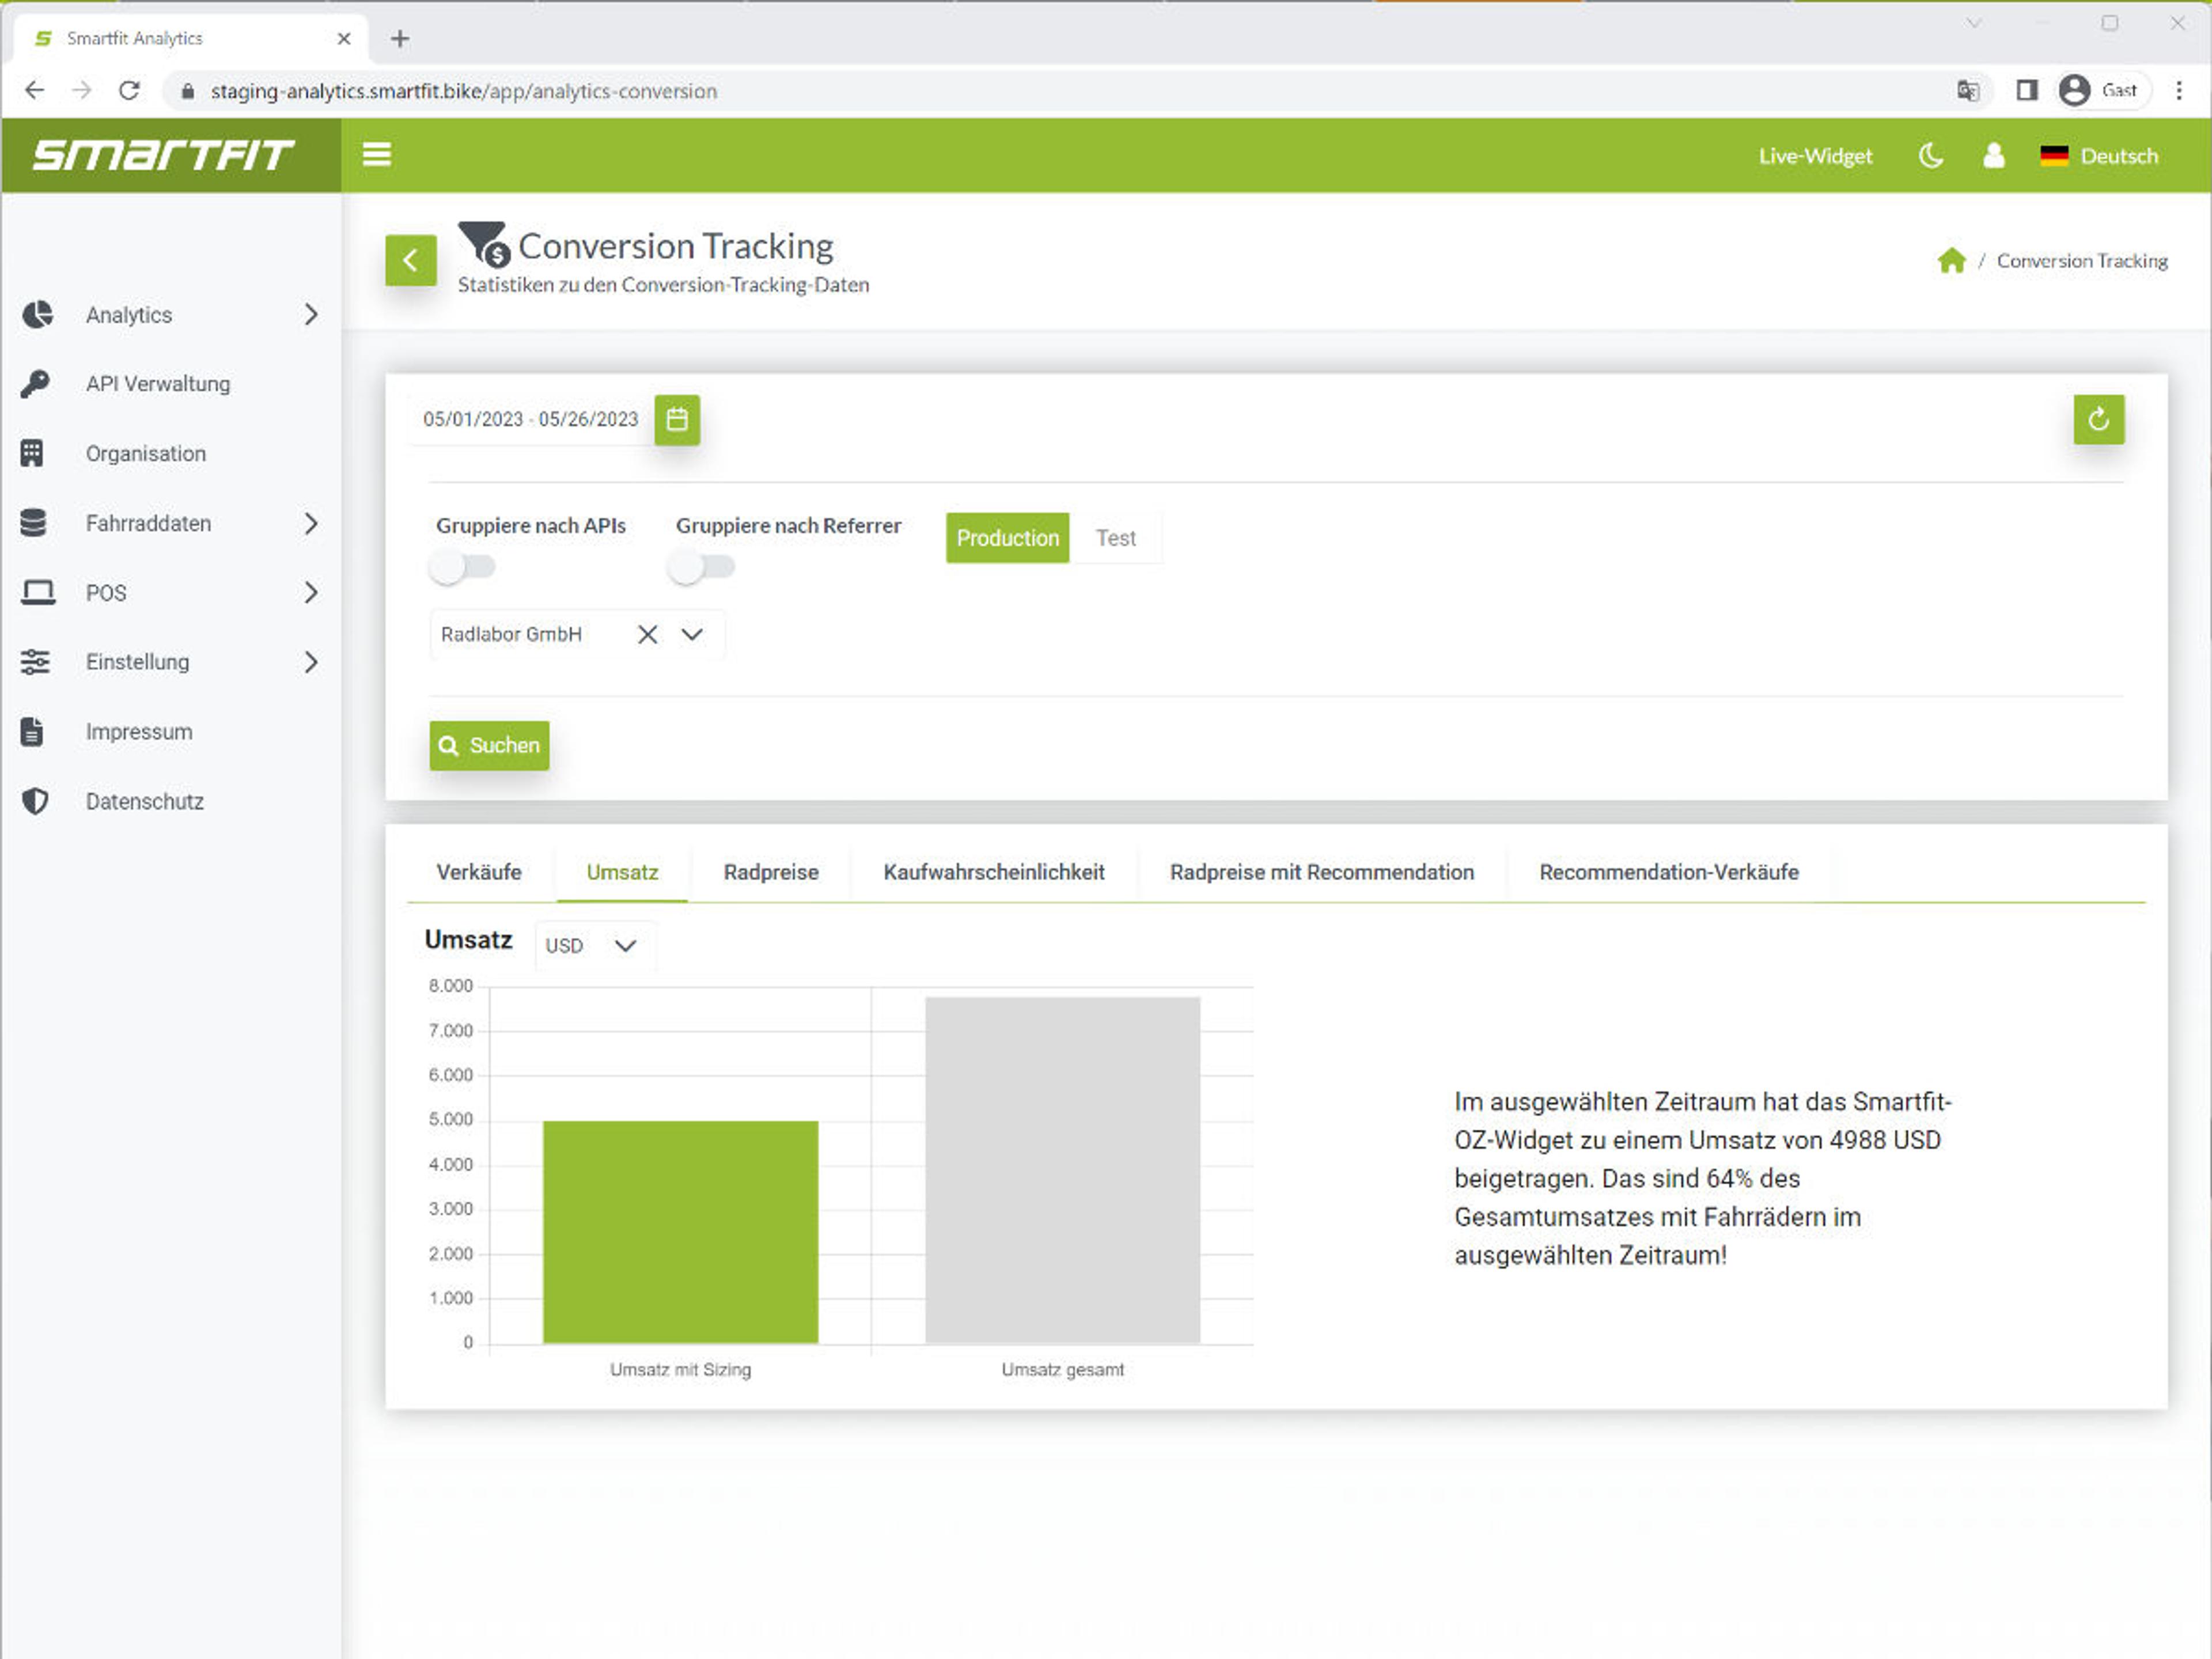Enable Gruppiere nach Referrer switch

pos(701,567)
